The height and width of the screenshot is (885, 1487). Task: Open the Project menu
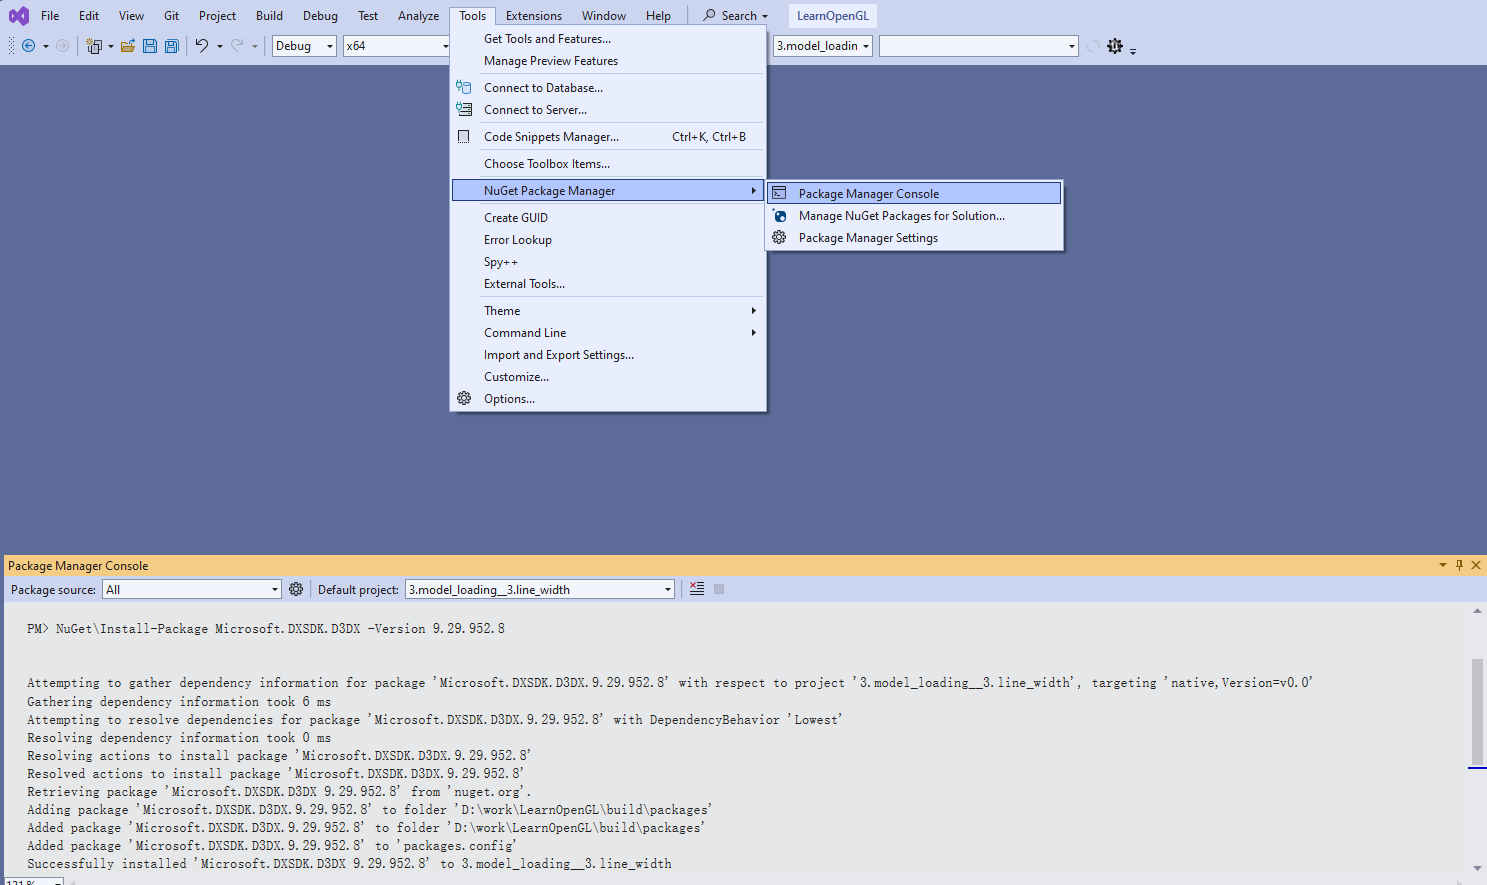217,15
